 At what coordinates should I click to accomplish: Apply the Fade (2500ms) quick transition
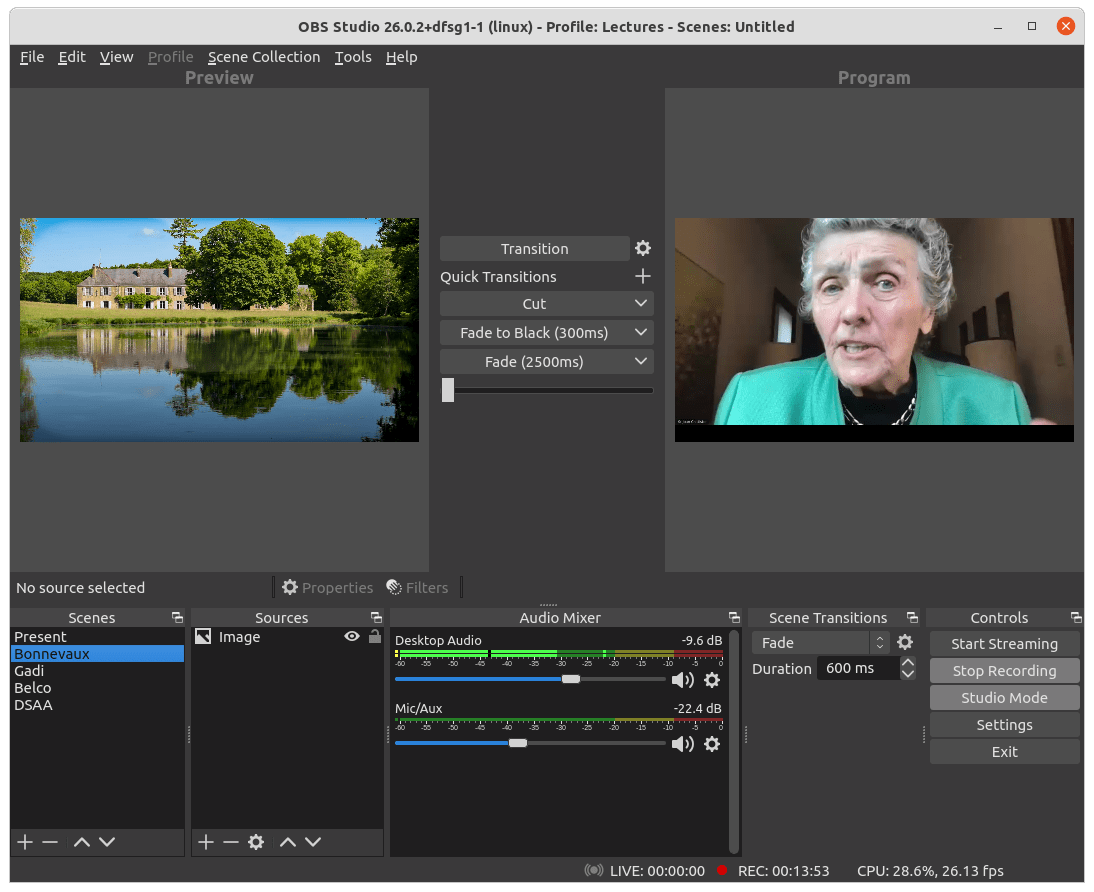click(x=534, y=362)
